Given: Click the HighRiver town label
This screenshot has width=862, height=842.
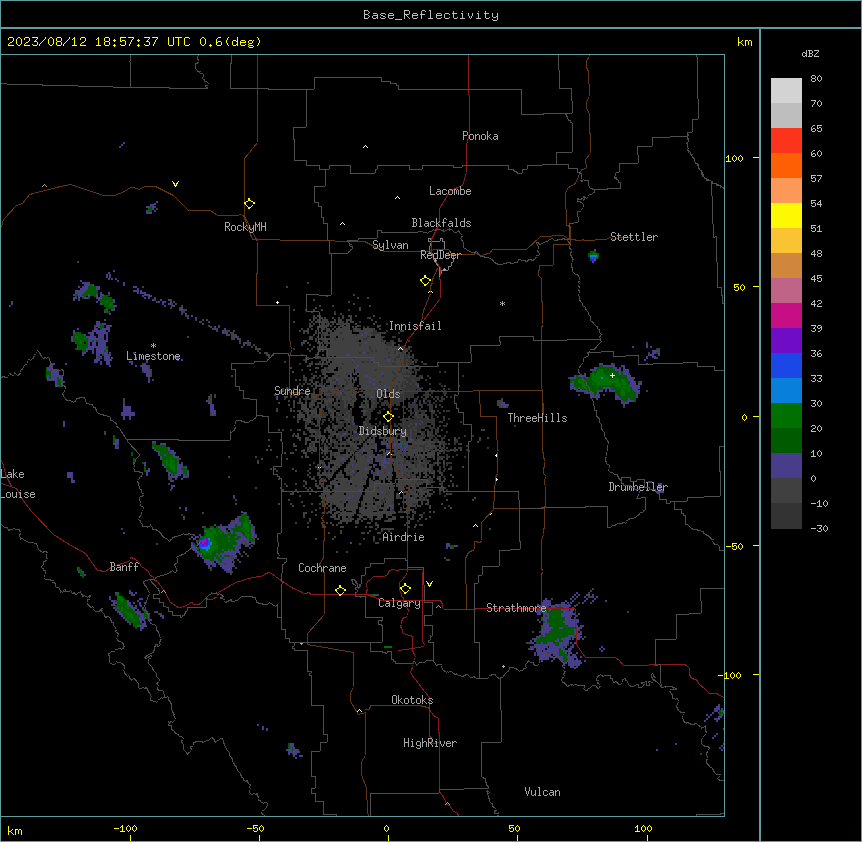Looking at the screenshot, I should (430, 743).
